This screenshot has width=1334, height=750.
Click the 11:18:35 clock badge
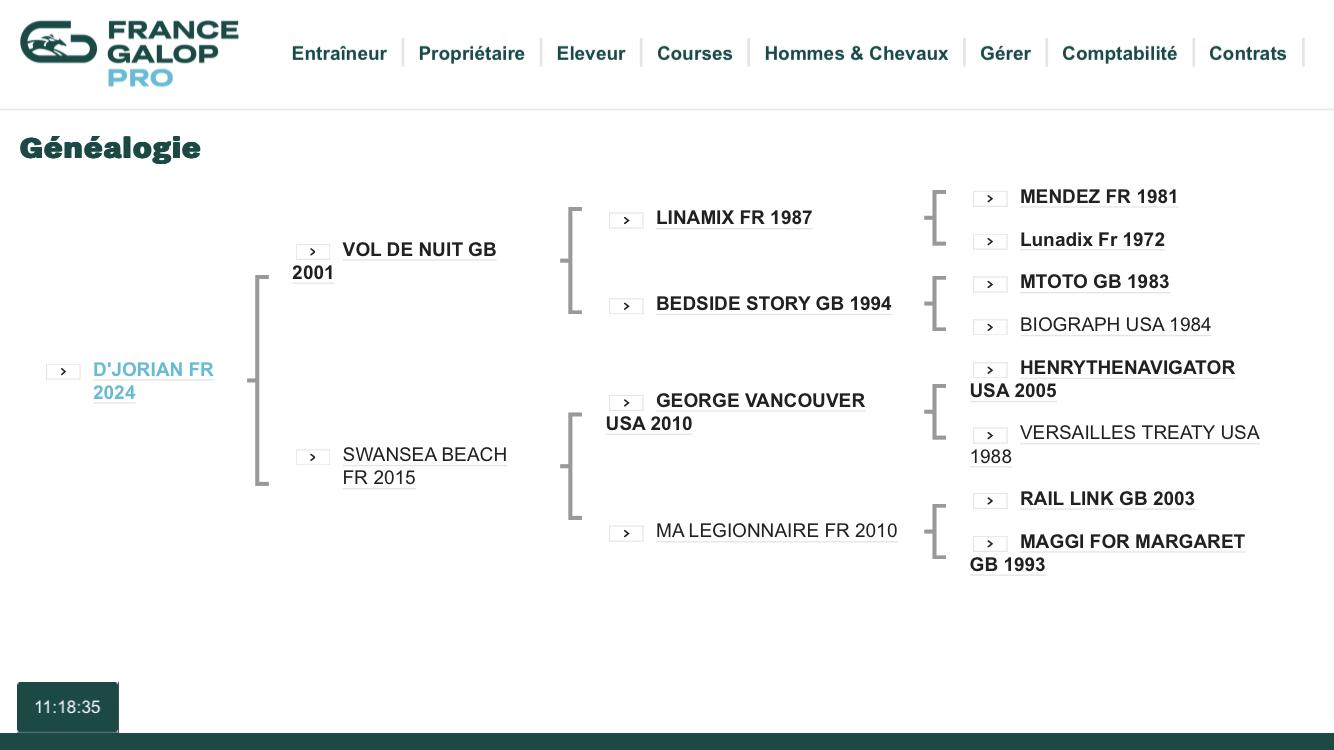(68, 707)
